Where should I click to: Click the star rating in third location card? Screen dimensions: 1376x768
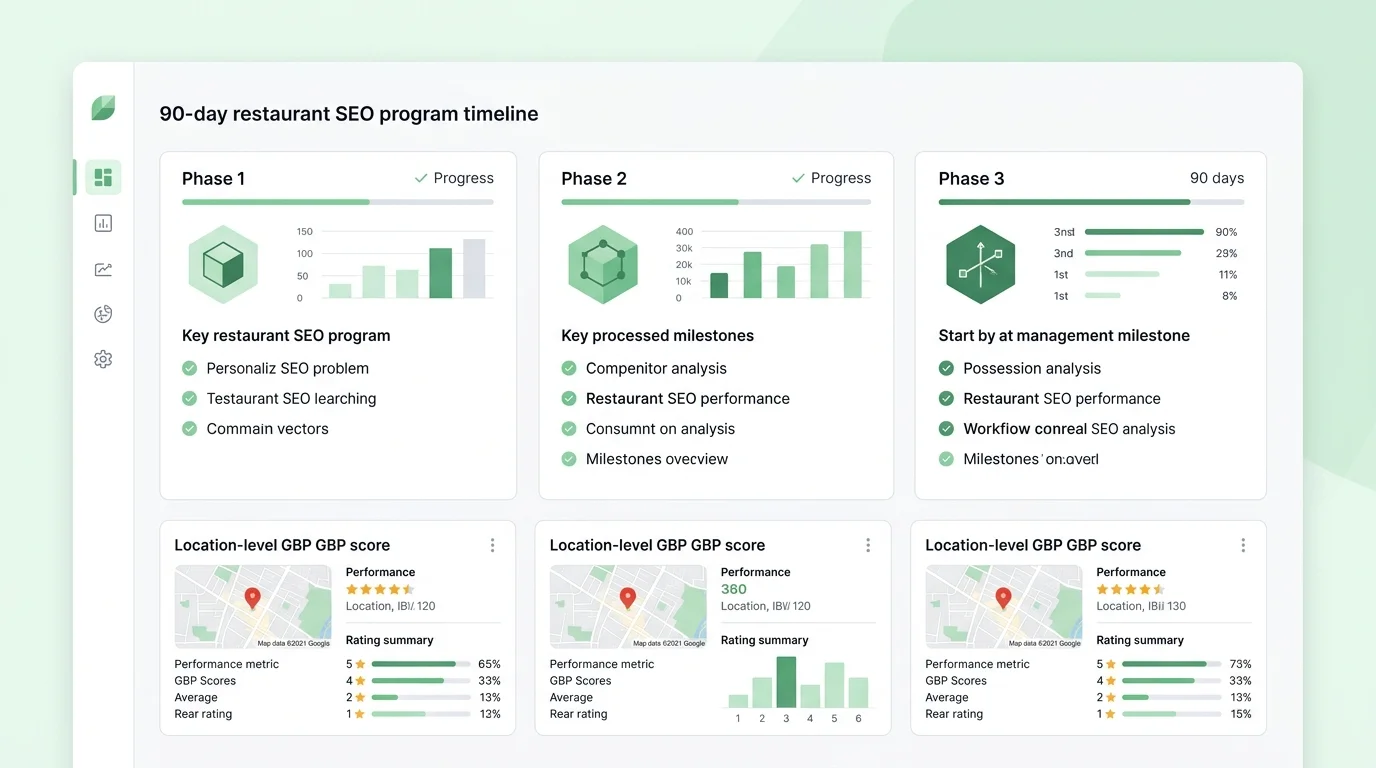(1131, 589)
